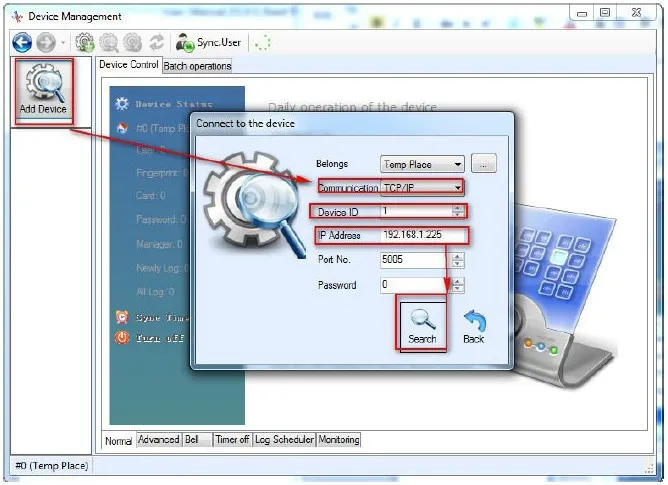668x485 pixels.
Task: Click the Fingerprint: 0 status entry
Action: tap(162, 173)
